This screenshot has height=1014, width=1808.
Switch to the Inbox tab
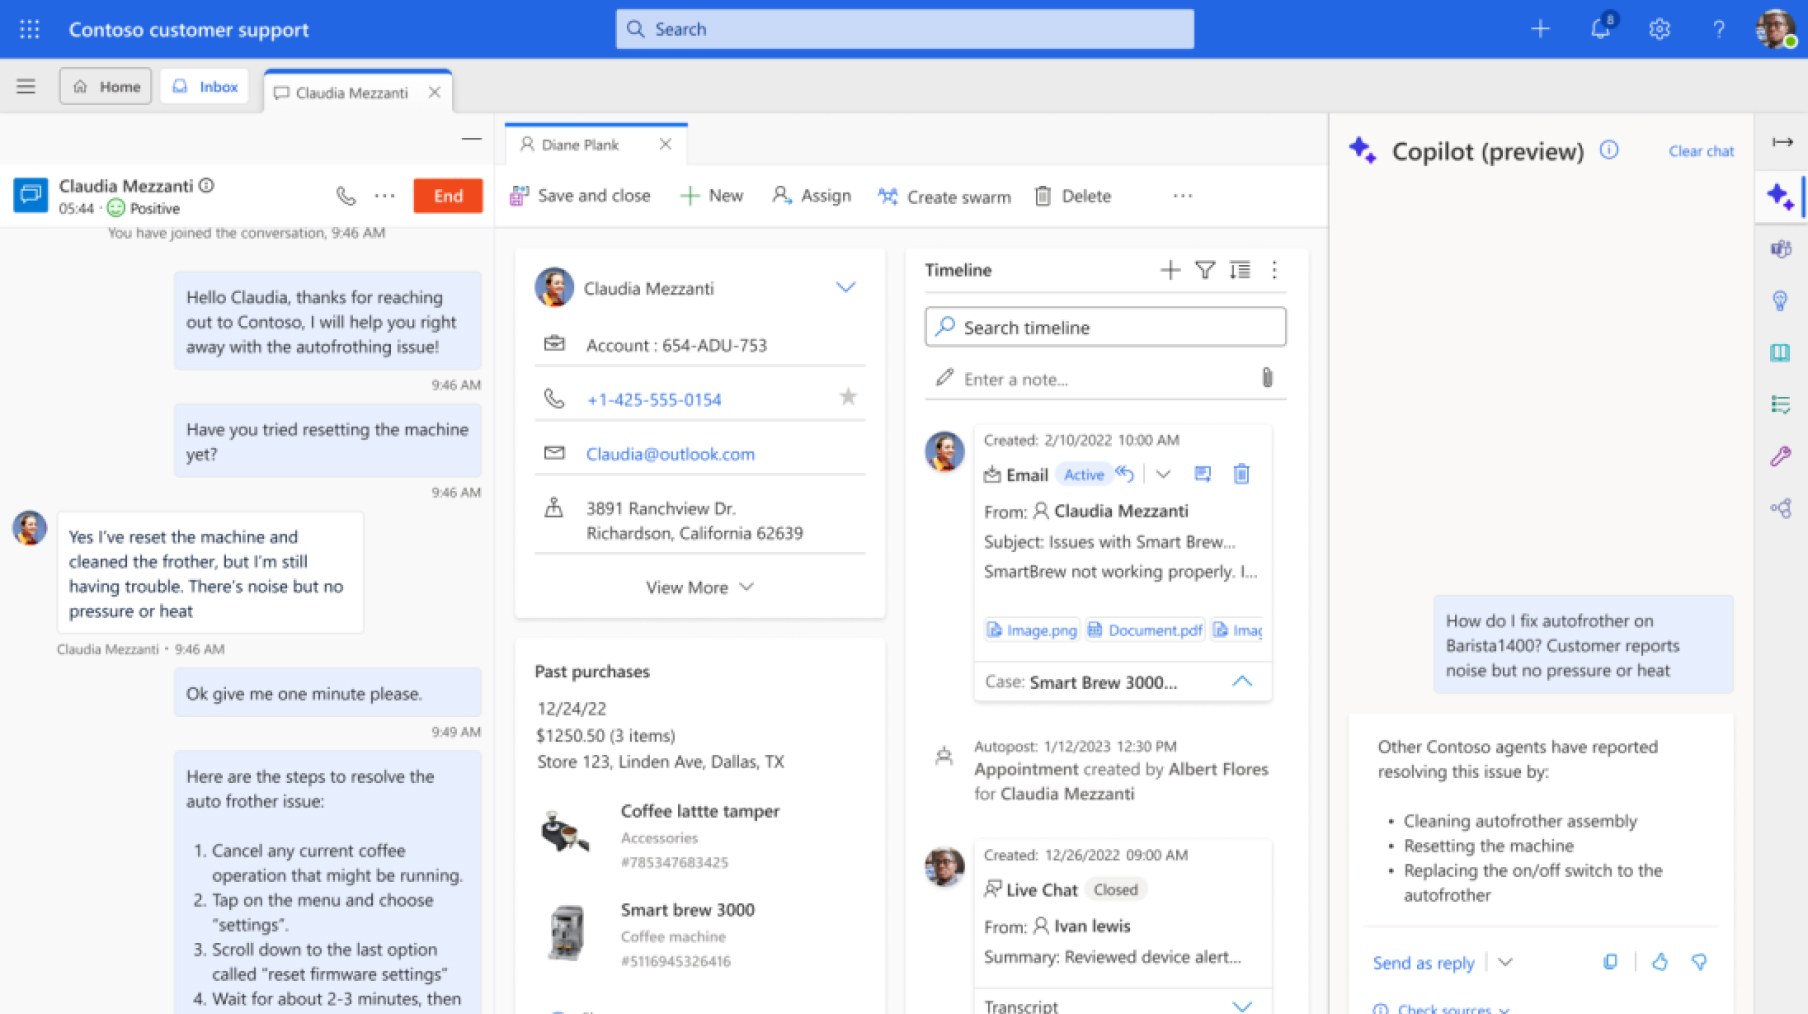click(206, 87)
